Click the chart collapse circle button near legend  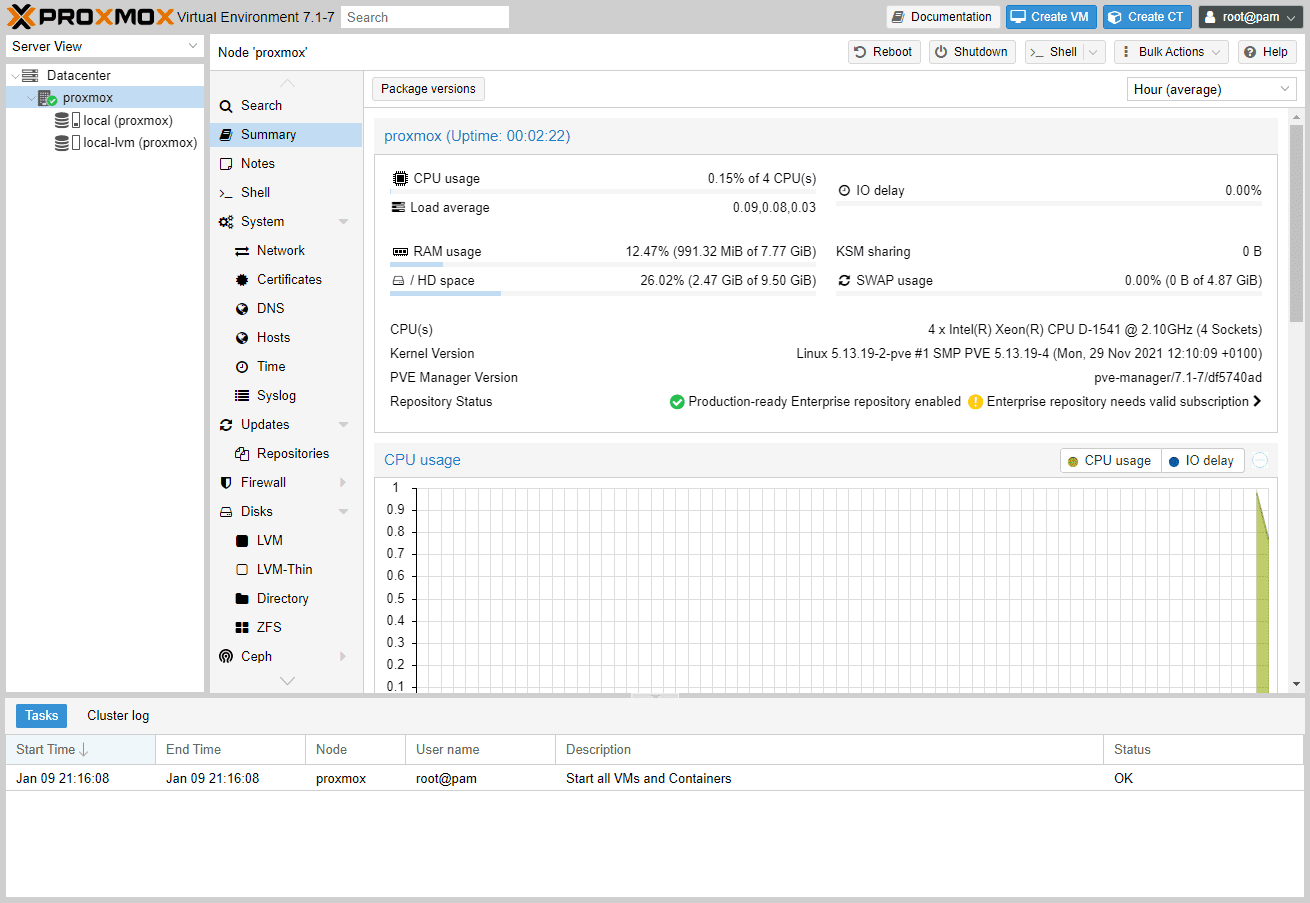click(1260, 461)
